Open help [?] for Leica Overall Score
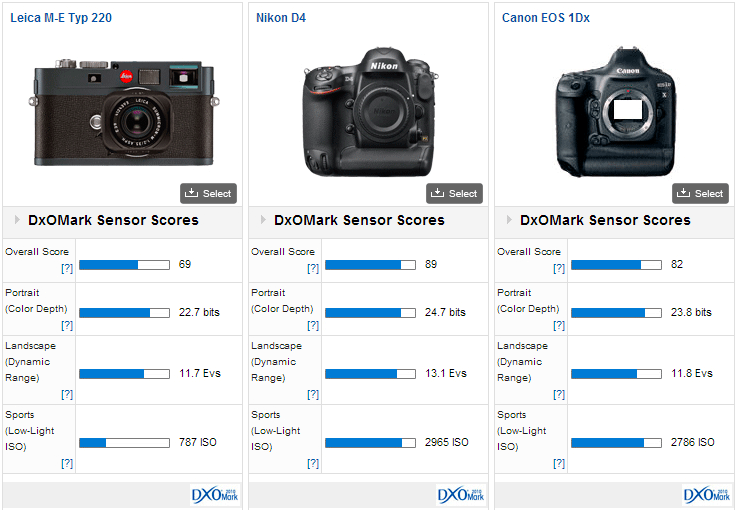The image size is (738, 510). (66, 269)
